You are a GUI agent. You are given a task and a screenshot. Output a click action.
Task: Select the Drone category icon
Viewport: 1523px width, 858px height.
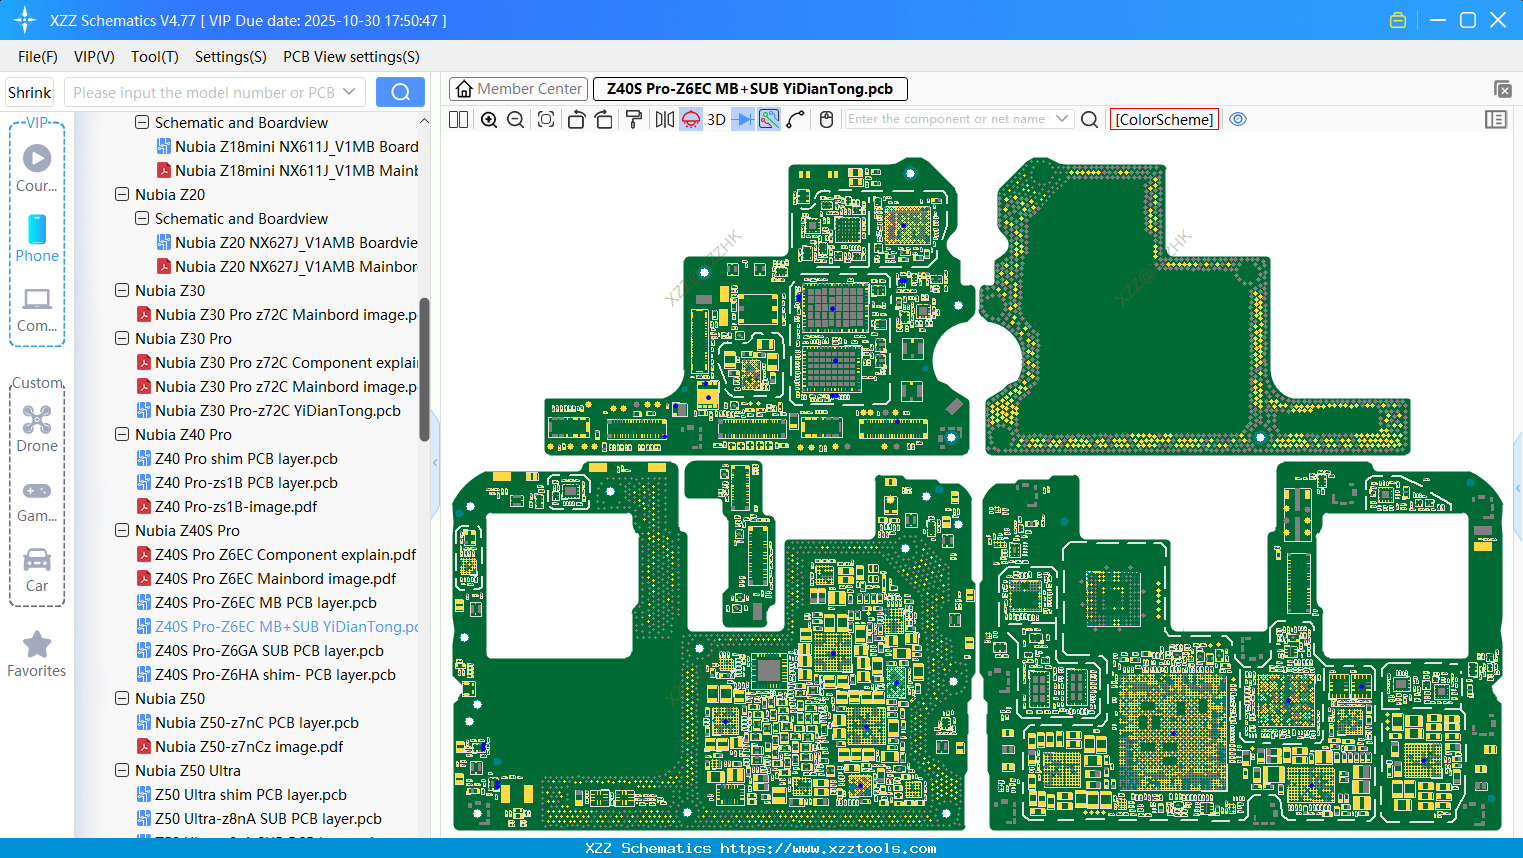tap(37, 429)
